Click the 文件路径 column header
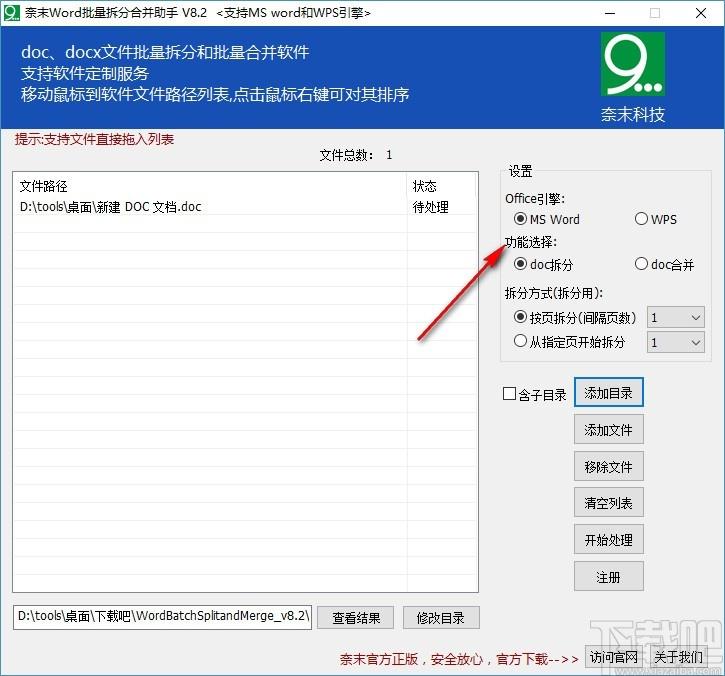The height and width of the screenshot is (676, 725). [x=210, y=186]
